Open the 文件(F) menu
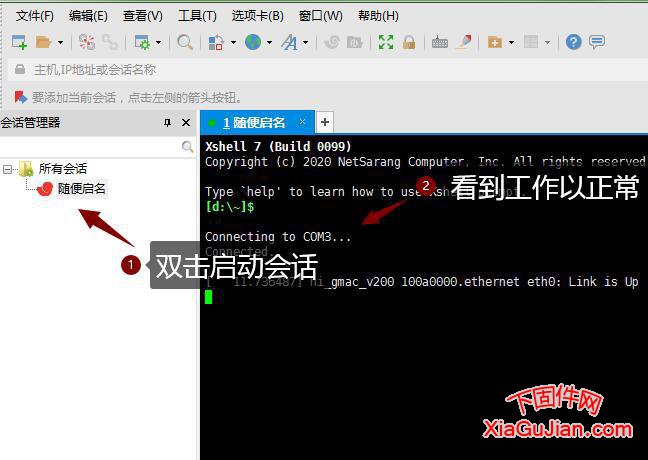 35,16
